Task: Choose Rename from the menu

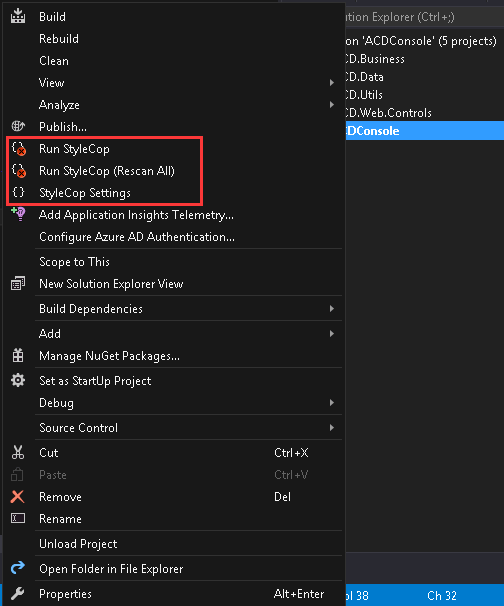Action: (x=174, y=519)
